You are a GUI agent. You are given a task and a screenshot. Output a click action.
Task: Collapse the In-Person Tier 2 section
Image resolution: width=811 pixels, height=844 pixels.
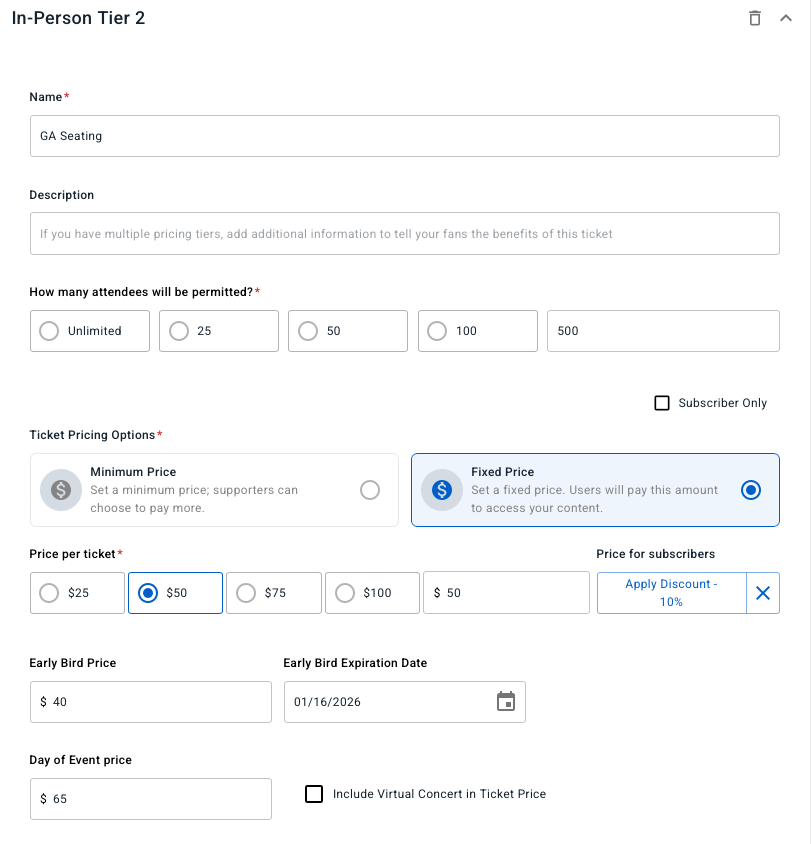point(785,18)
